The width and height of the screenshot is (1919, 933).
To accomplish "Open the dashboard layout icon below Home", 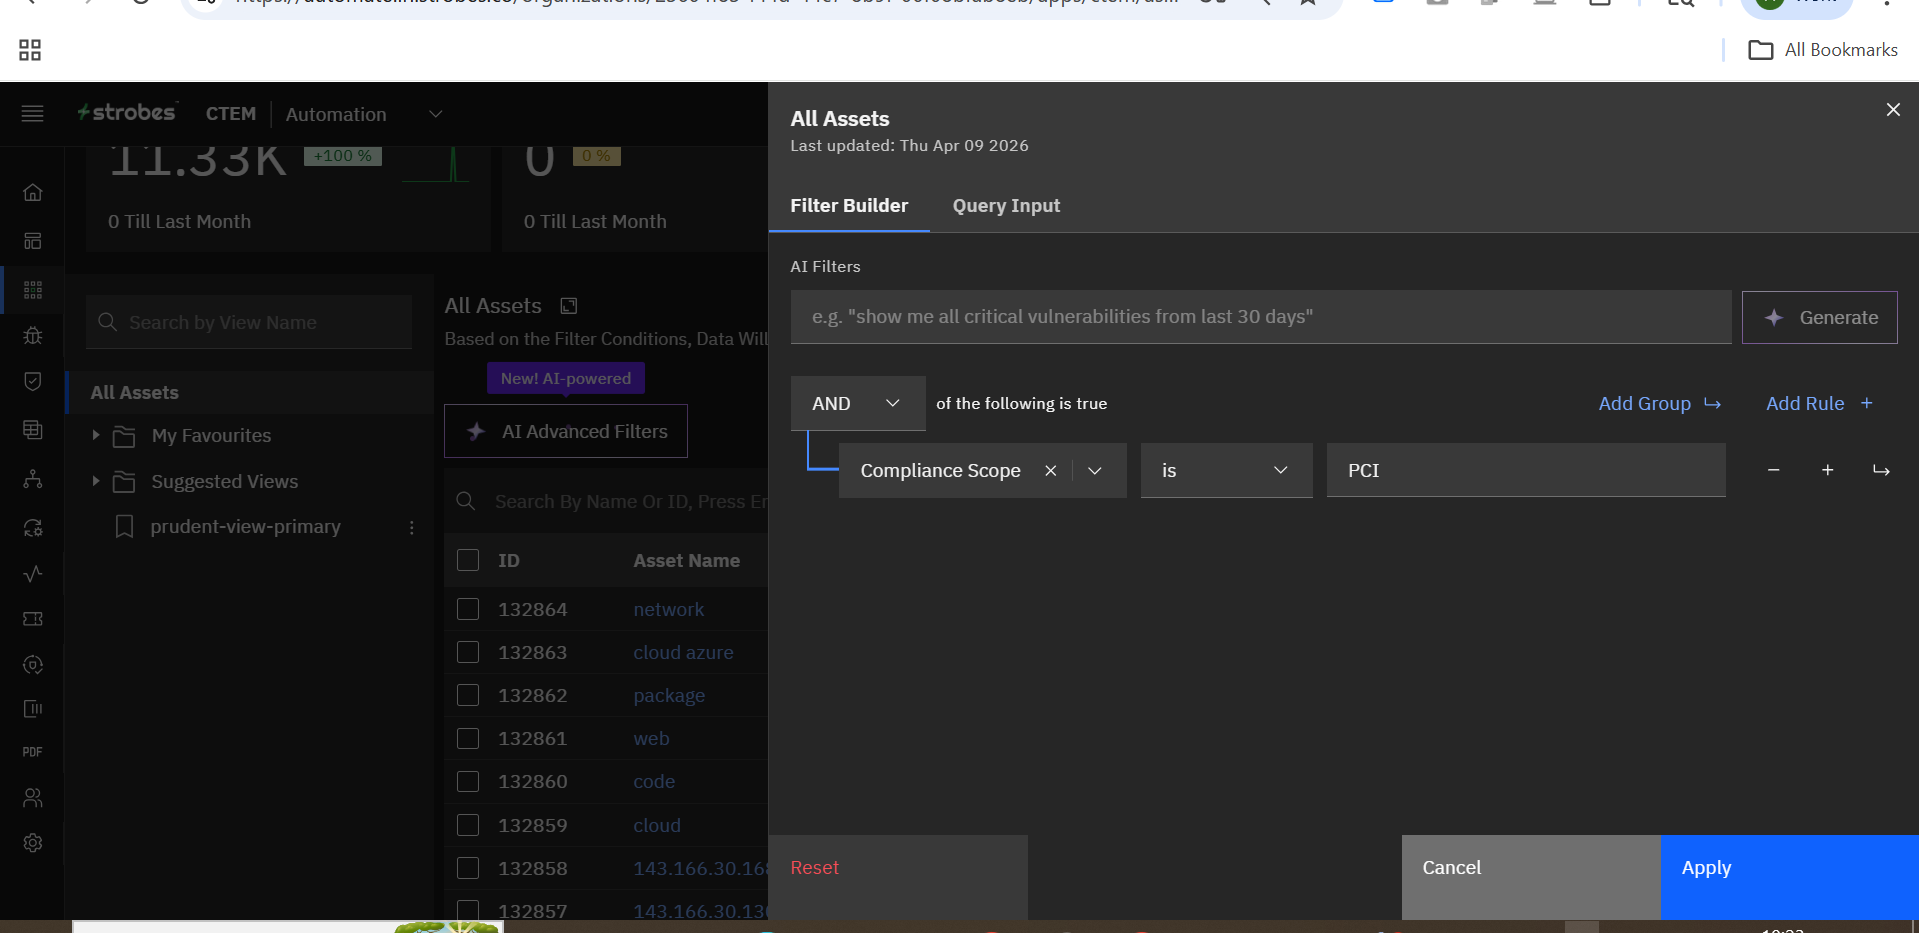I will [33, 241].
